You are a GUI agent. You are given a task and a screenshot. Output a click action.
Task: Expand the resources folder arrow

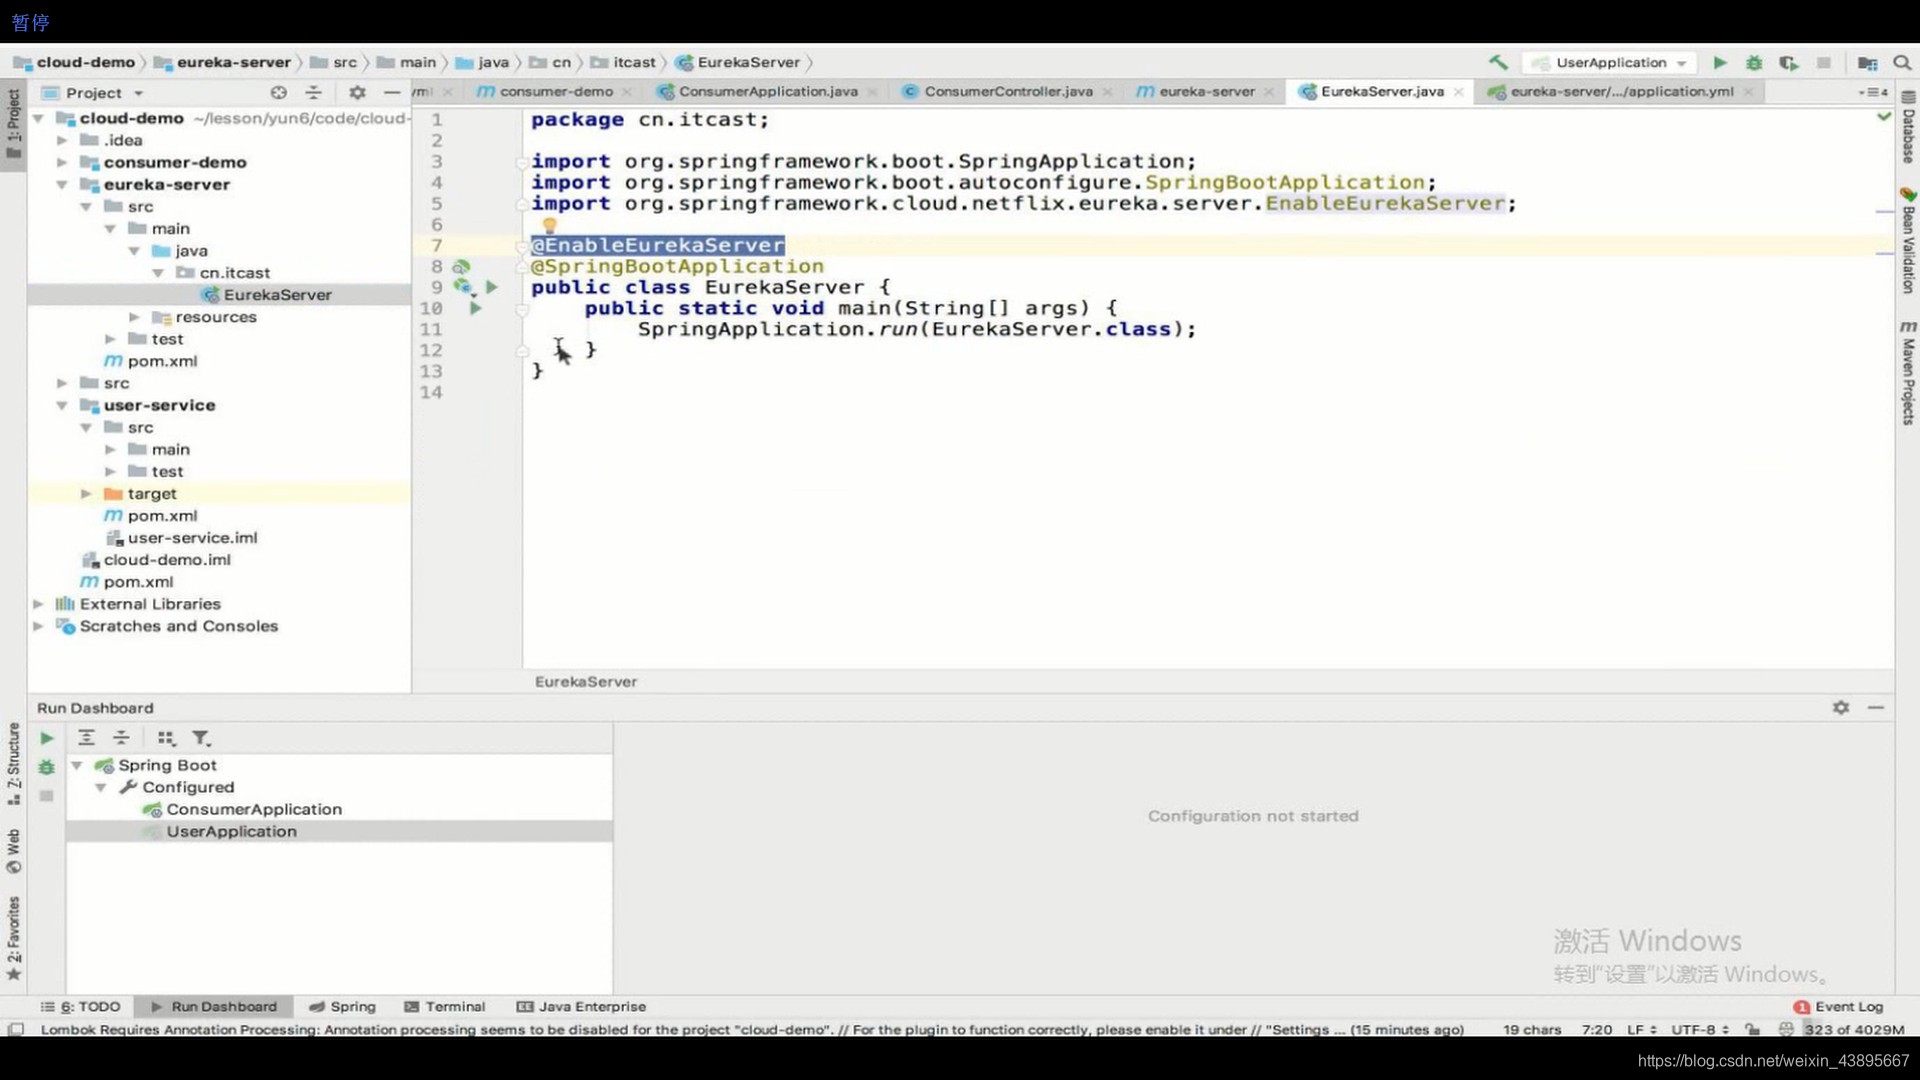click(x=134, y=317)
